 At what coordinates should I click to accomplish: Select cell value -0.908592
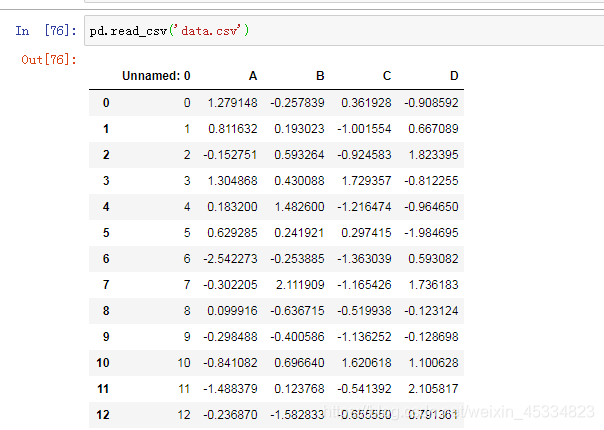[431, 103]
